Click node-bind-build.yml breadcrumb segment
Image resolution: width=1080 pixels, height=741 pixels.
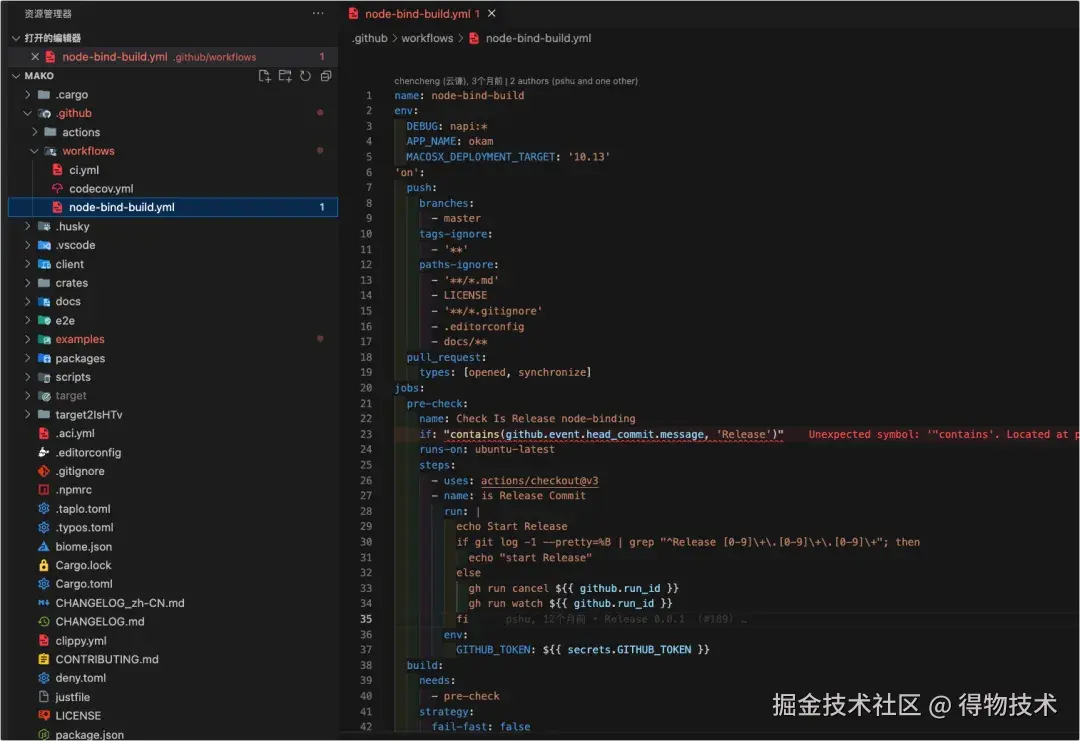click(538, 39)
